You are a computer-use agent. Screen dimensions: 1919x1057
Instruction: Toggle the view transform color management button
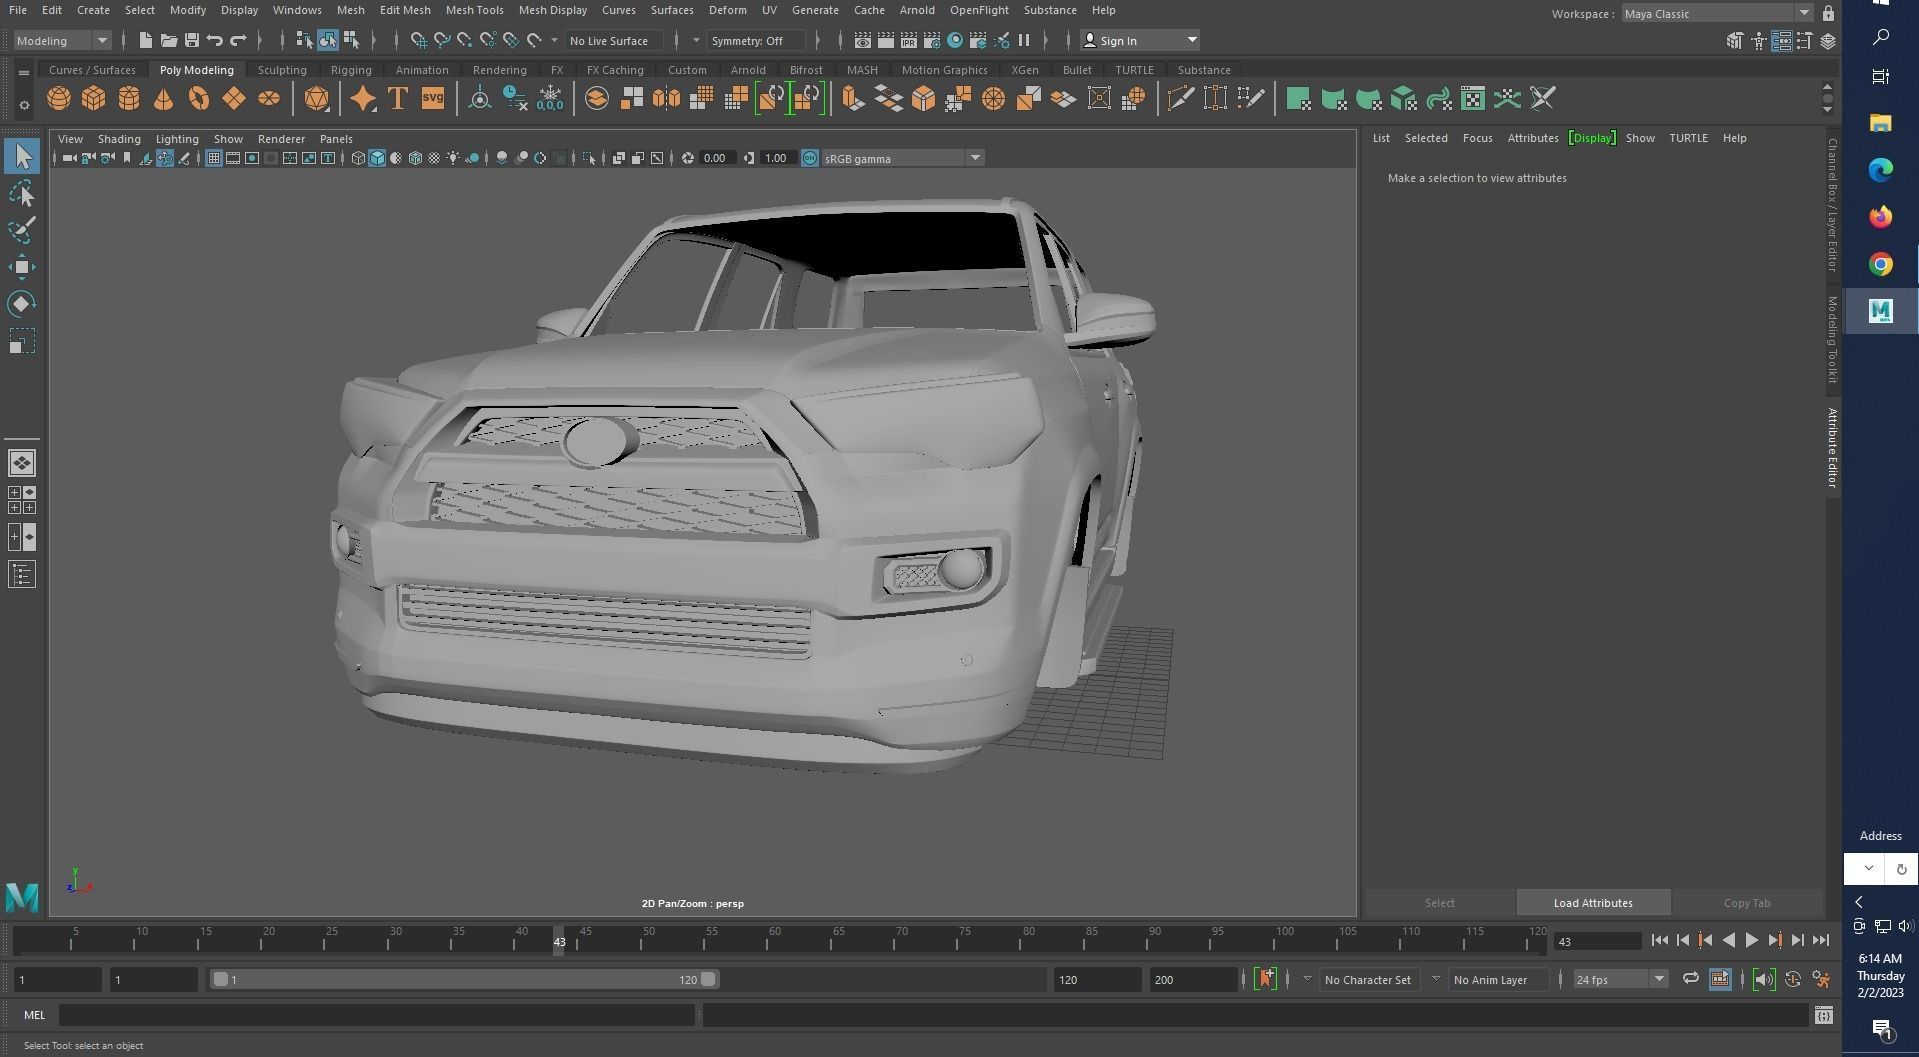click(810, 158)
